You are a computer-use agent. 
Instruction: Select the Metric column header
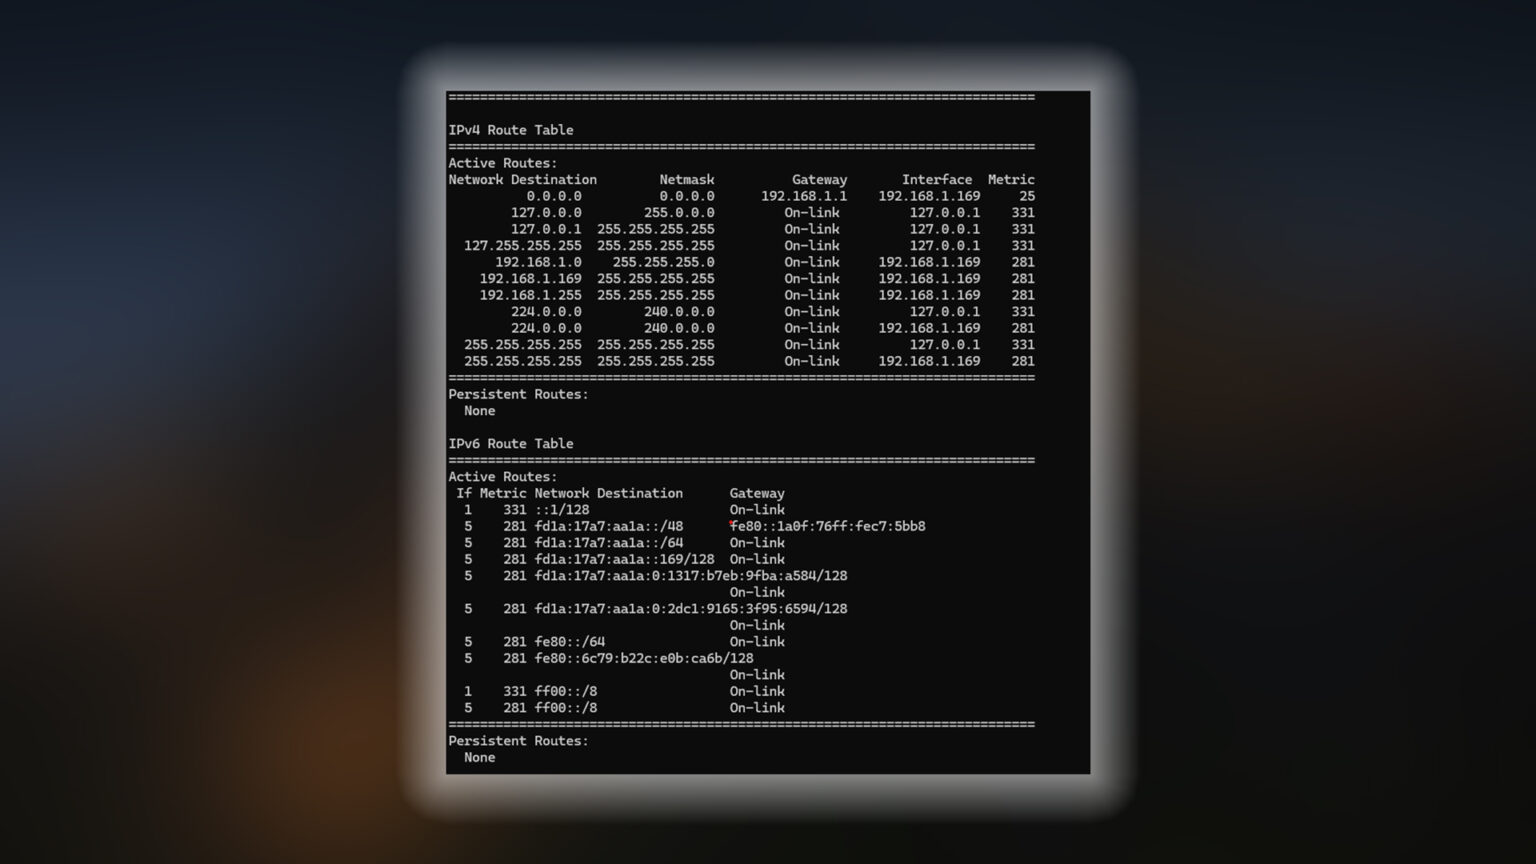click(1012, 179)
